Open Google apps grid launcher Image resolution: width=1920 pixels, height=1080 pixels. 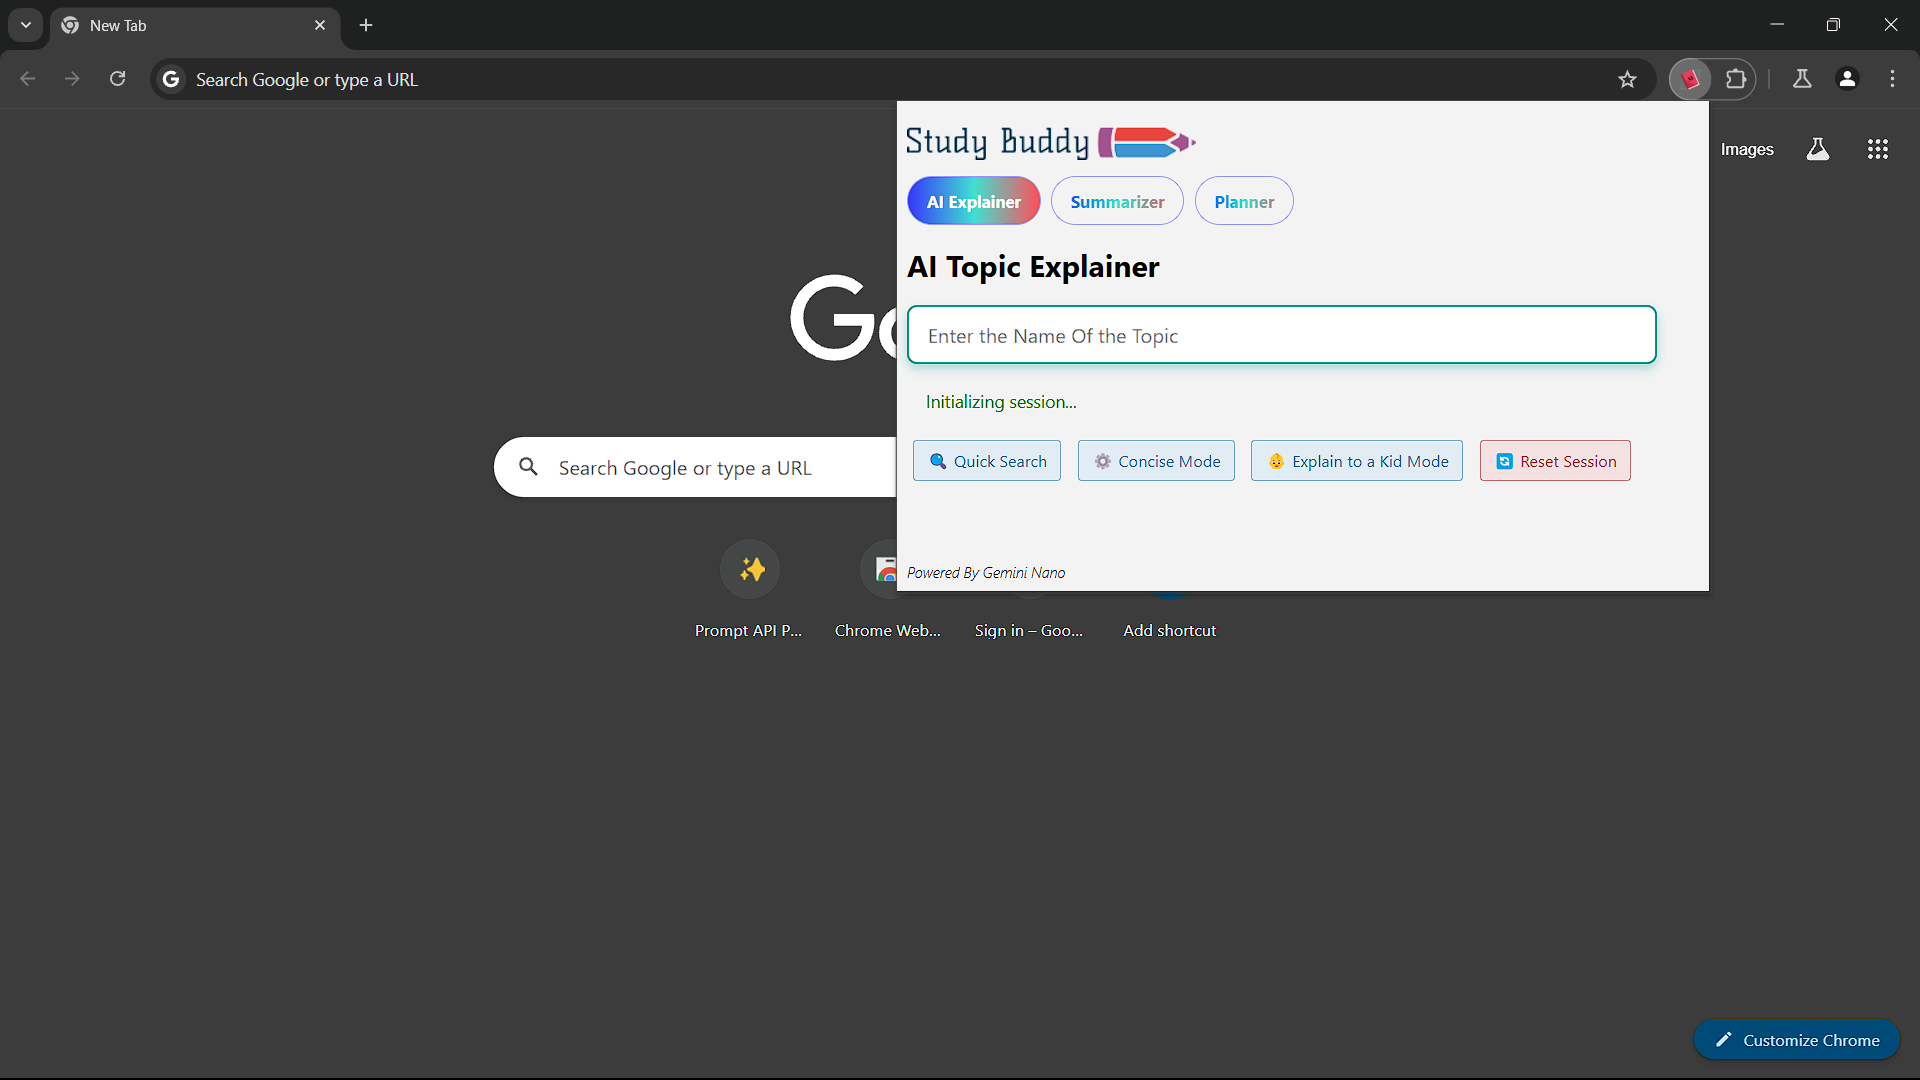pyautogui.click(x=1877, y=149)
